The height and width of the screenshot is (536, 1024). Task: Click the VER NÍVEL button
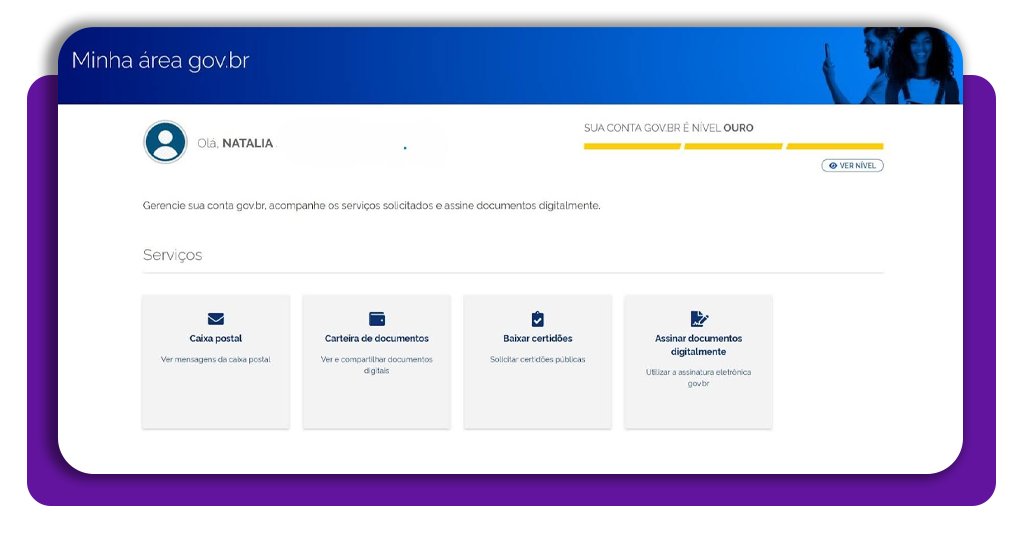coord(852,166)
